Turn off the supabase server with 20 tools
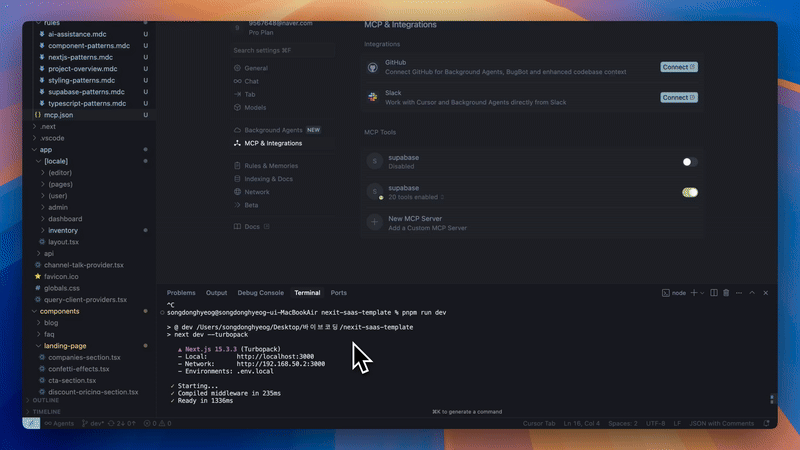 tap(689, 192)
